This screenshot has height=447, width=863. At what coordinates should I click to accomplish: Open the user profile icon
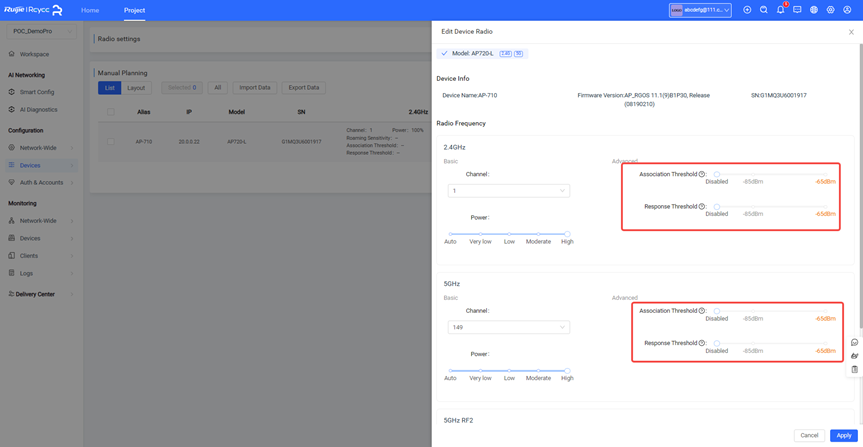point(847,10)
